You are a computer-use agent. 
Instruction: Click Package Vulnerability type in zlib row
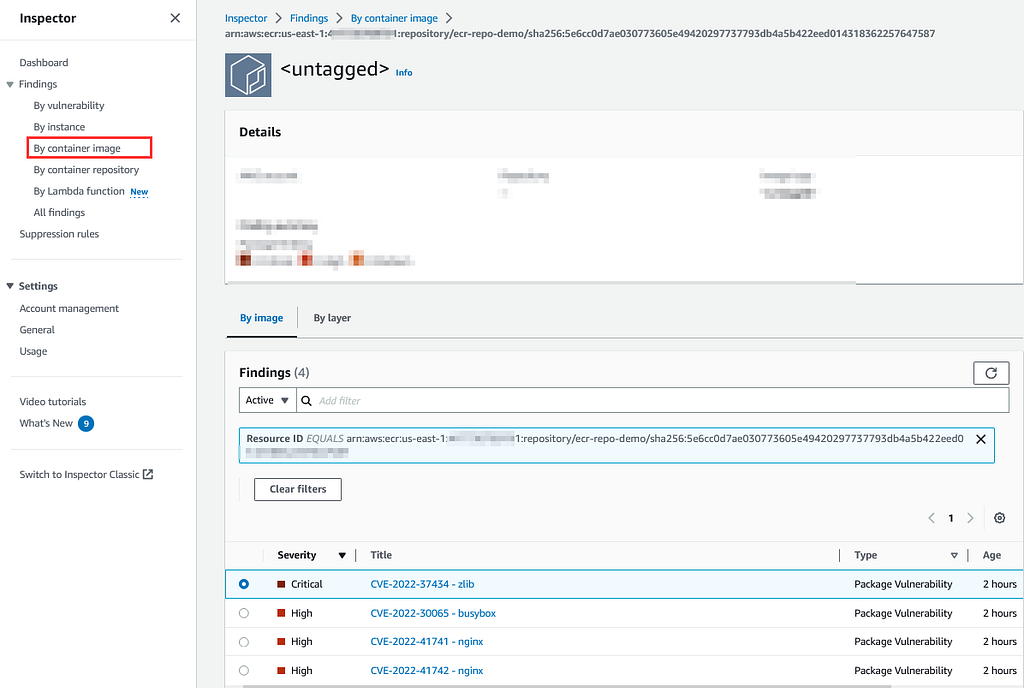click(x=903, y=584)
